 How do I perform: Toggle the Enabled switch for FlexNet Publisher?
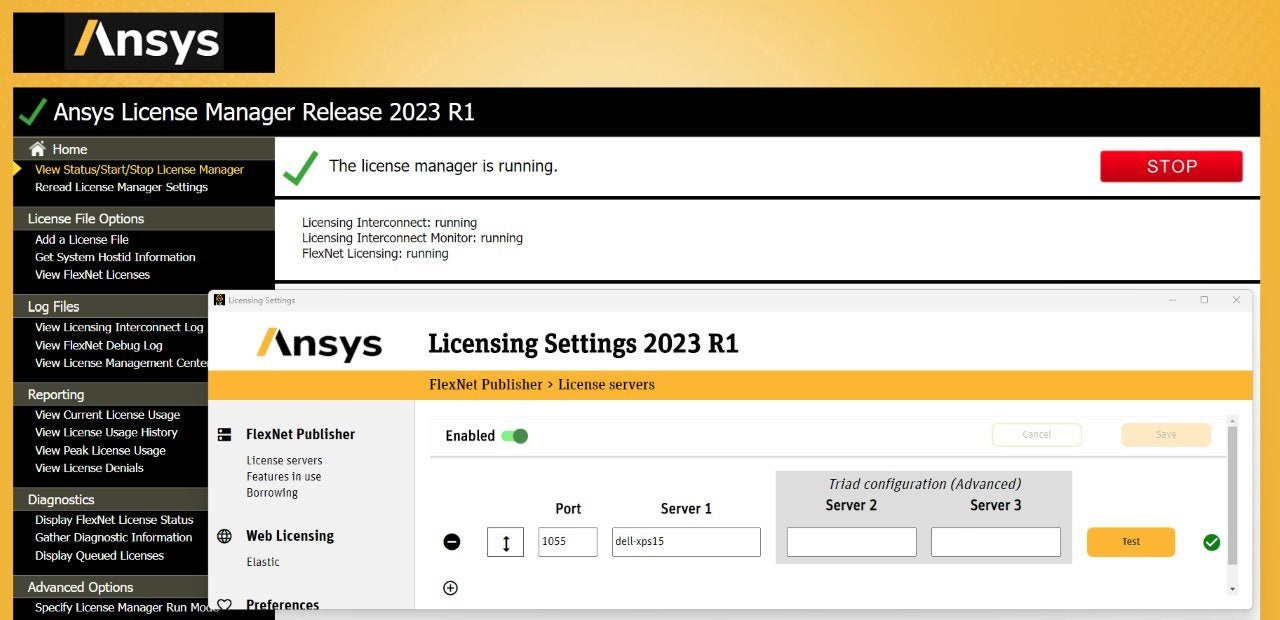click(514, 436)
